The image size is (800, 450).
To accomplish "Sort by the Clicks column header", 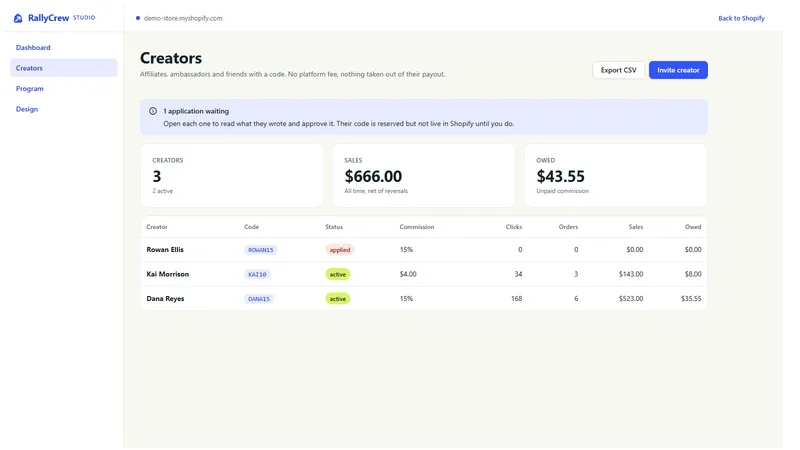I will (514, 227).
